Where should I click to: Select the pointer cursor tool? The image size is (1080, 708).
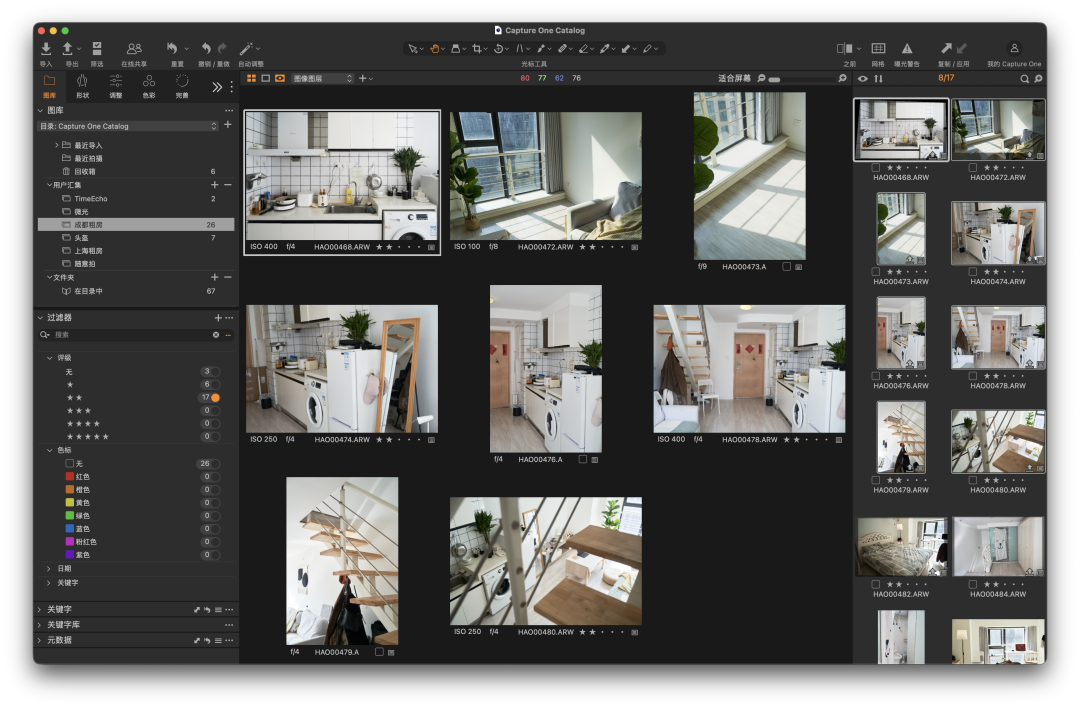pos(412,49)
